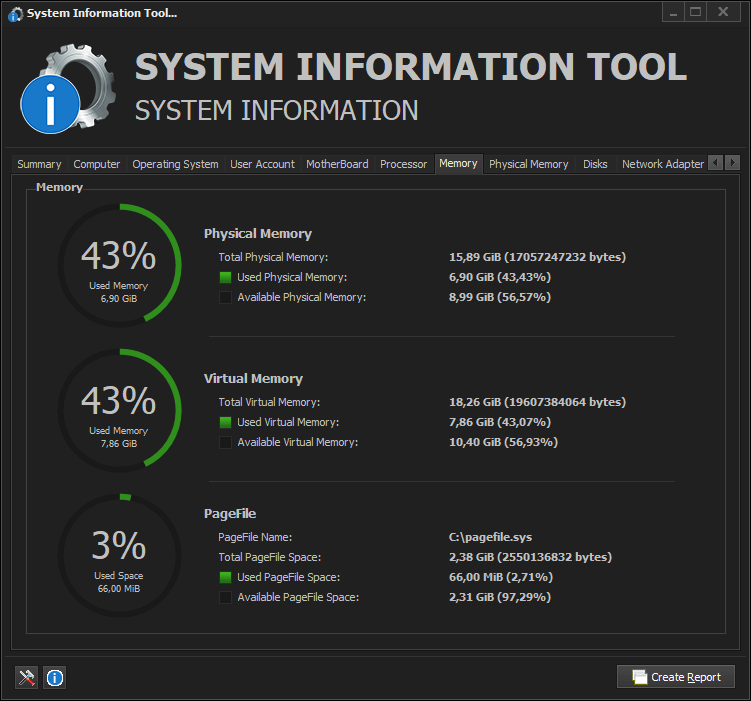Select the Memory tab

click(x=458, y=163)
